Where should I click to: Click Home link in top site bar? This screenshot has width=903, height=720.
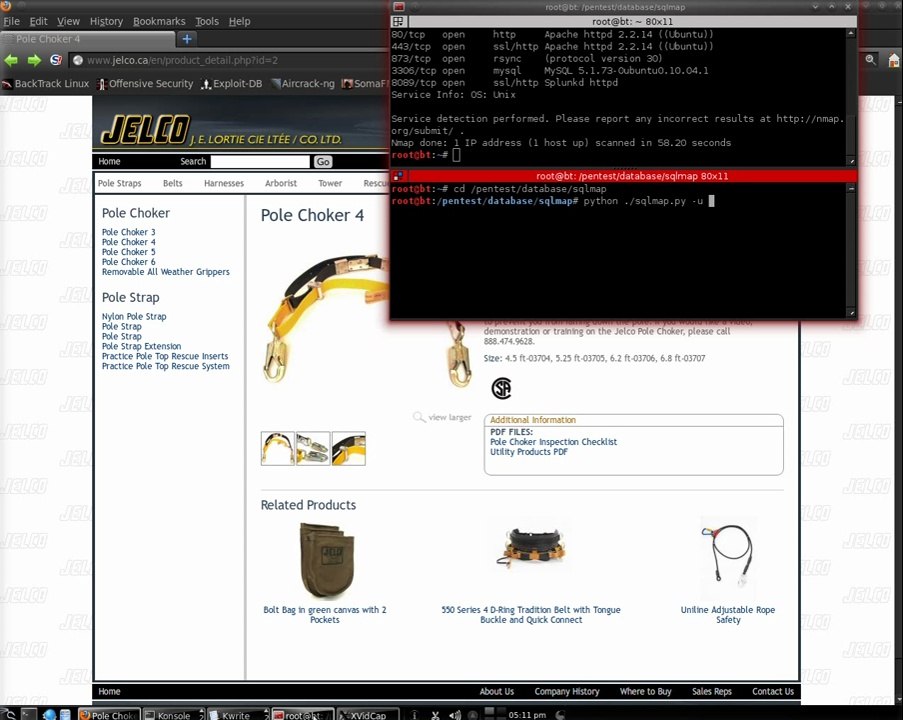tap(109, 161)
